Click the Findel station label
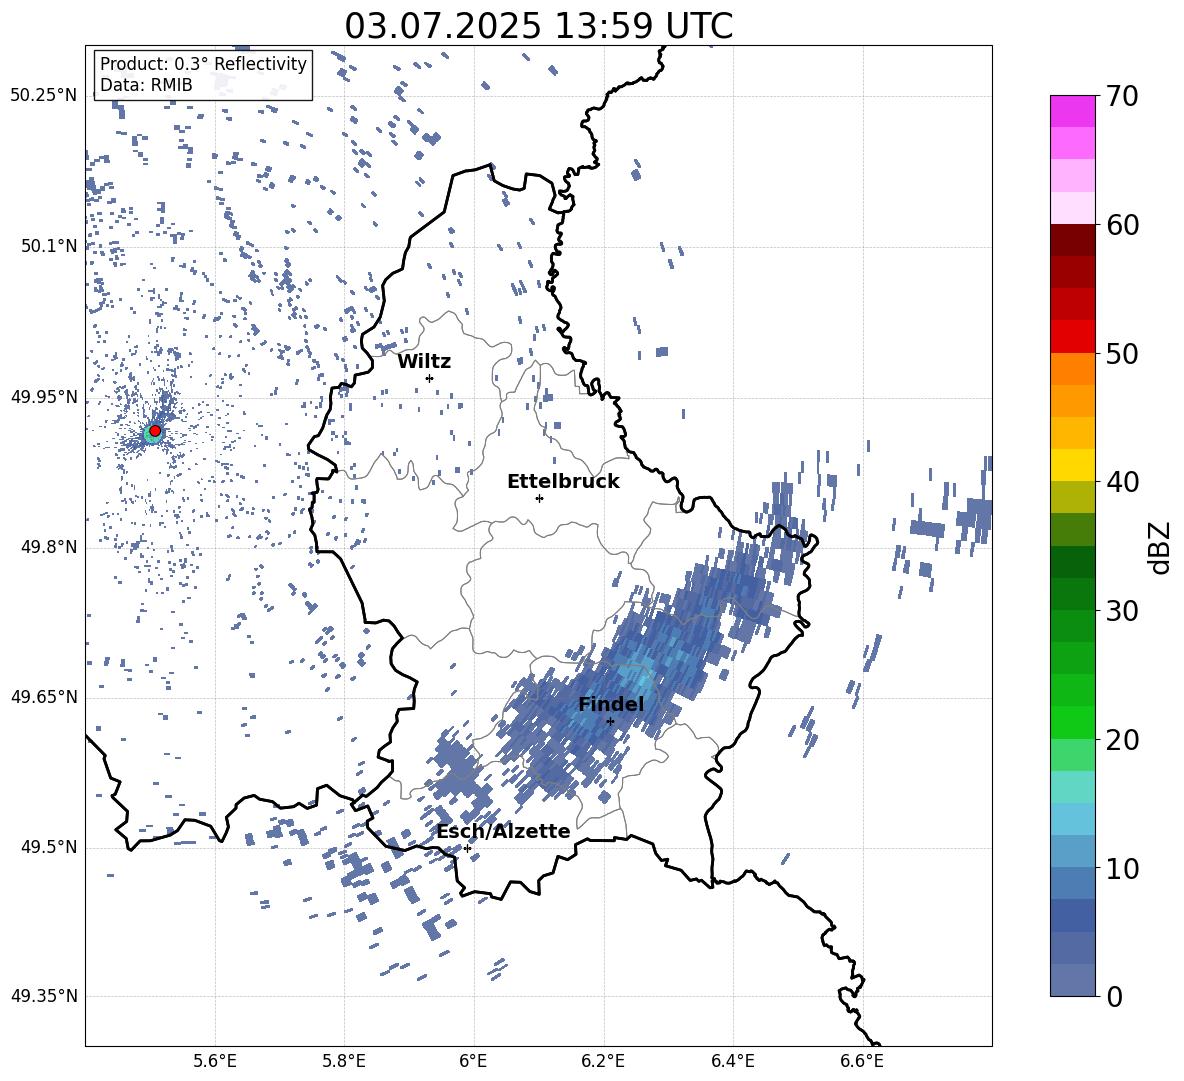 click(611, 704)
